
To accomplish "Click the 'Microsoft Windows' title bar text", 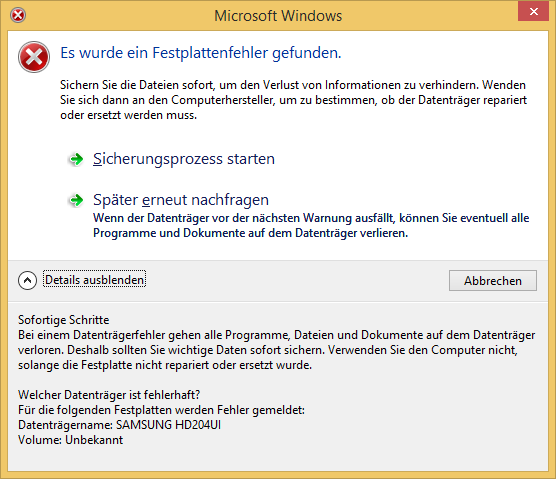I will (x=278, y=16).
